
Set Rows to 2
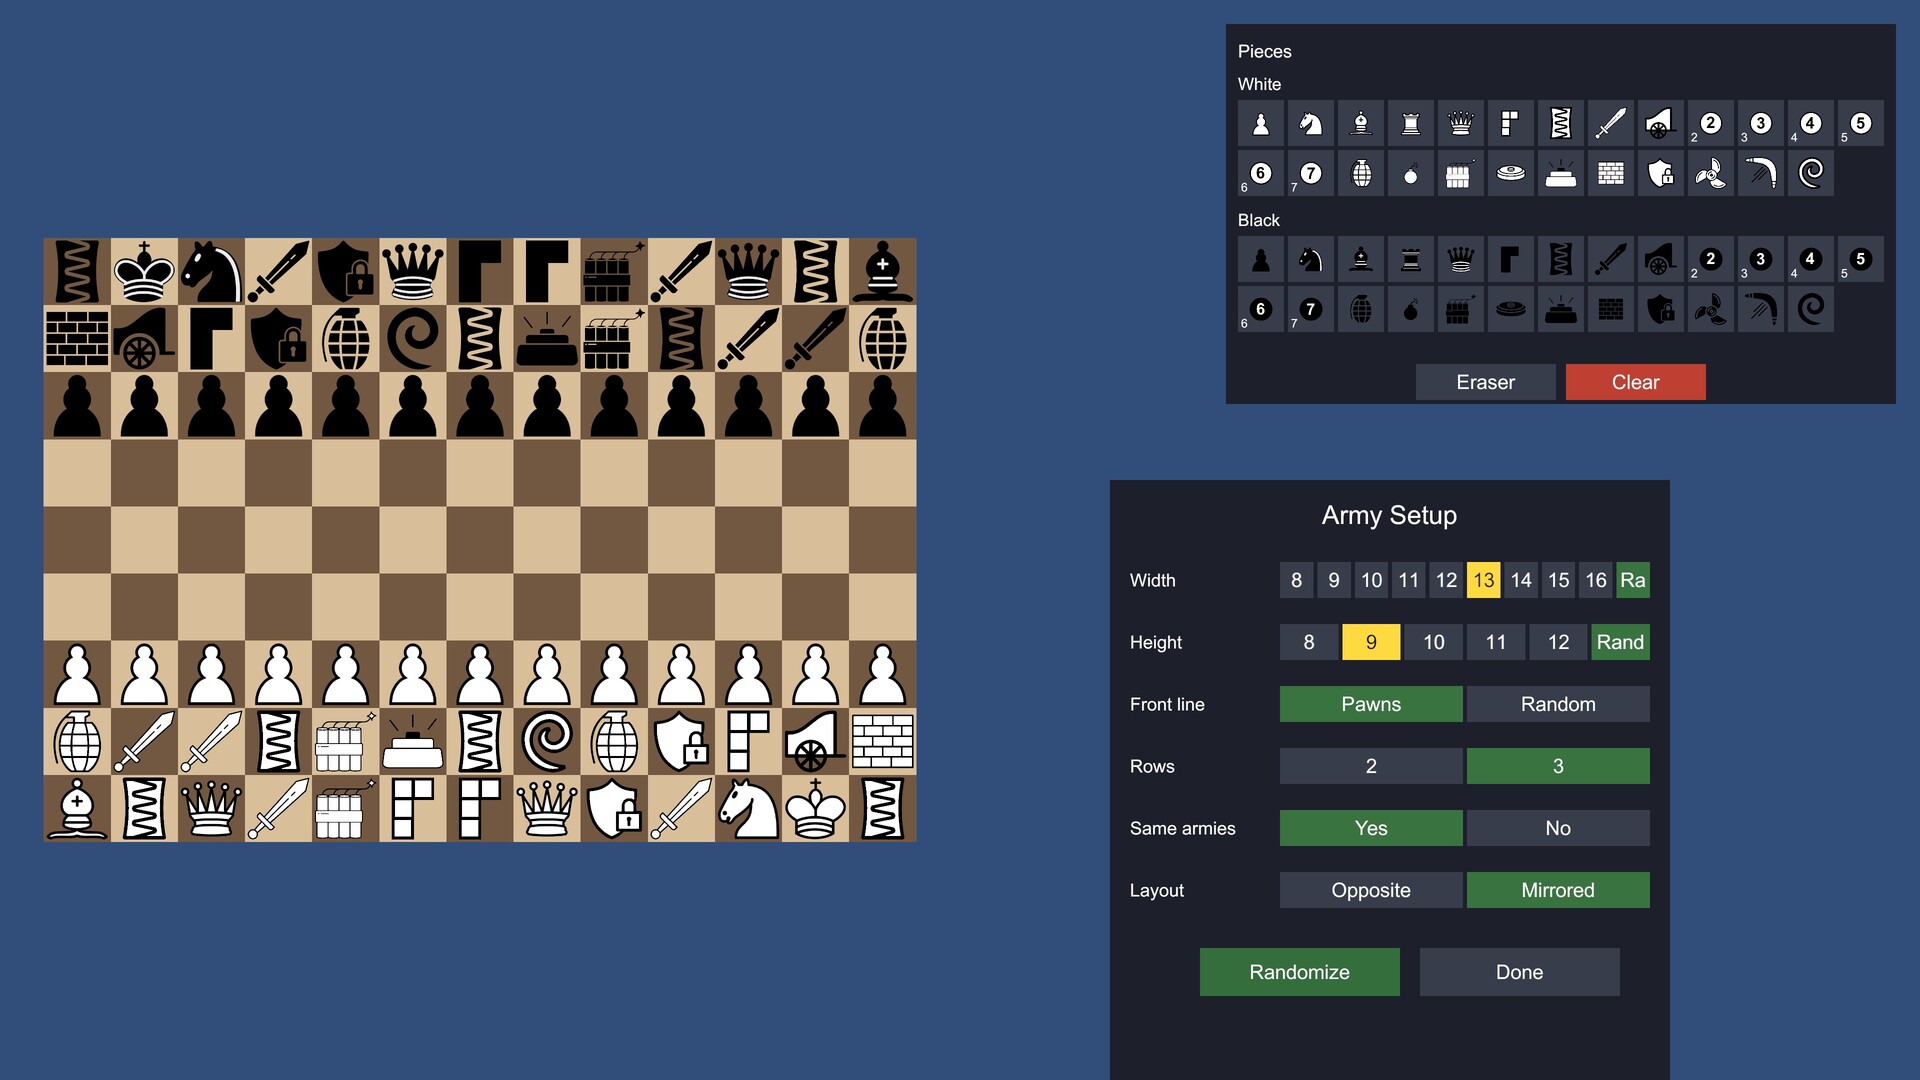tap(1371, 766)
